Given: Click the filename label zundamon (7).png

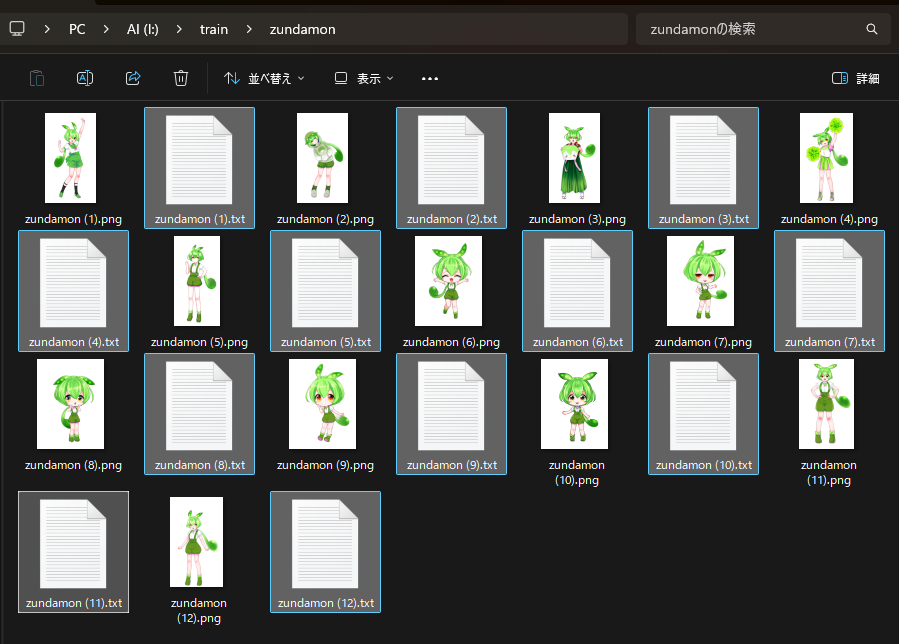Looking at the screenshot, I should point(703,342).
